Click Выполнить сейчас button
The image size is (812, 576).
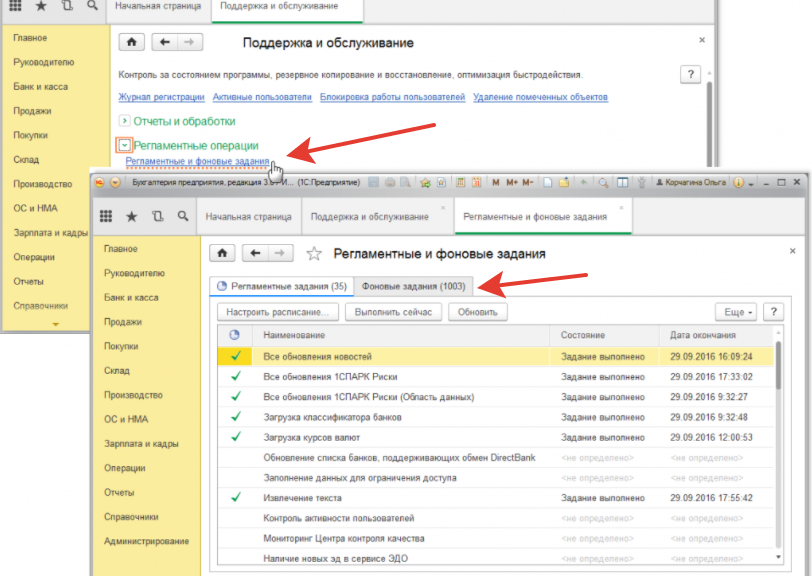393,312
